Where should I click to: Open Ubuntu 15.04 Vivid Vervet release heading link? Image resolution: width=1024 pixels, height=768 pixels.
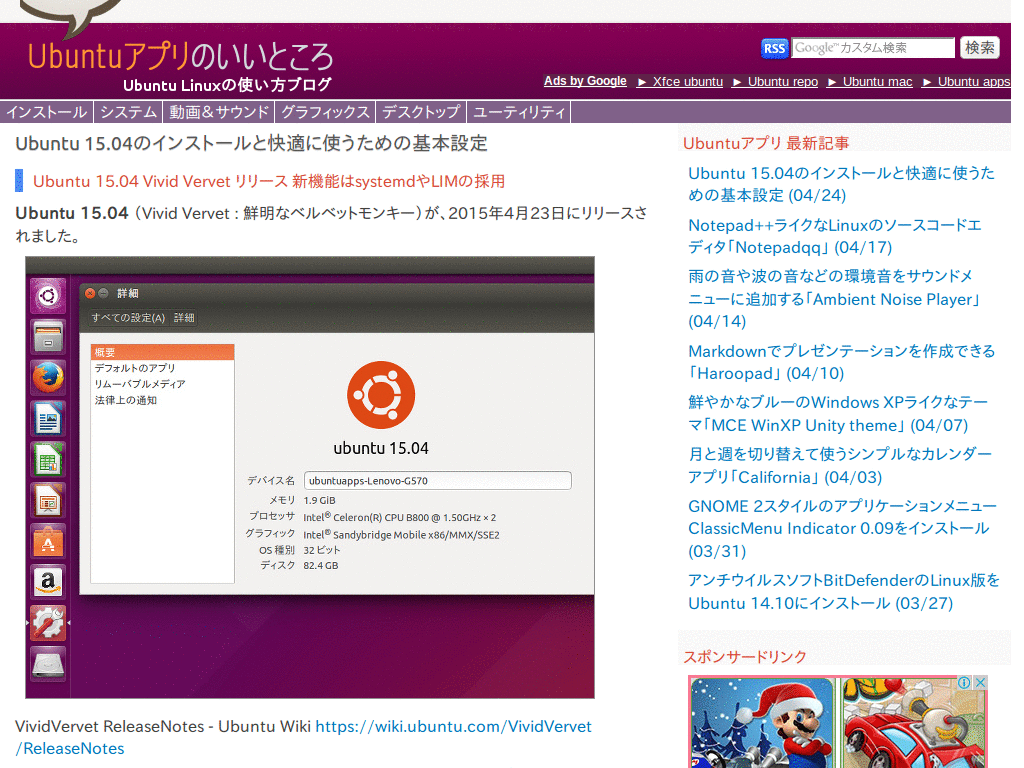(269, 182)
